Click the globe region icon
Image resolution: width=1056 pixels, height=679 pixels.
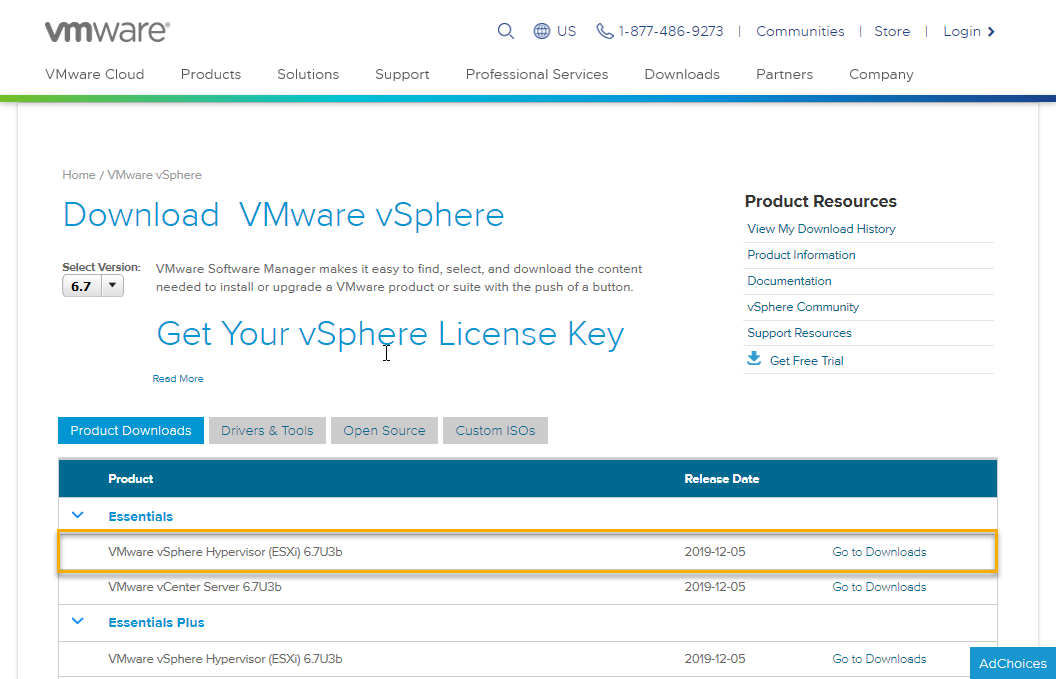click(541, 31)
